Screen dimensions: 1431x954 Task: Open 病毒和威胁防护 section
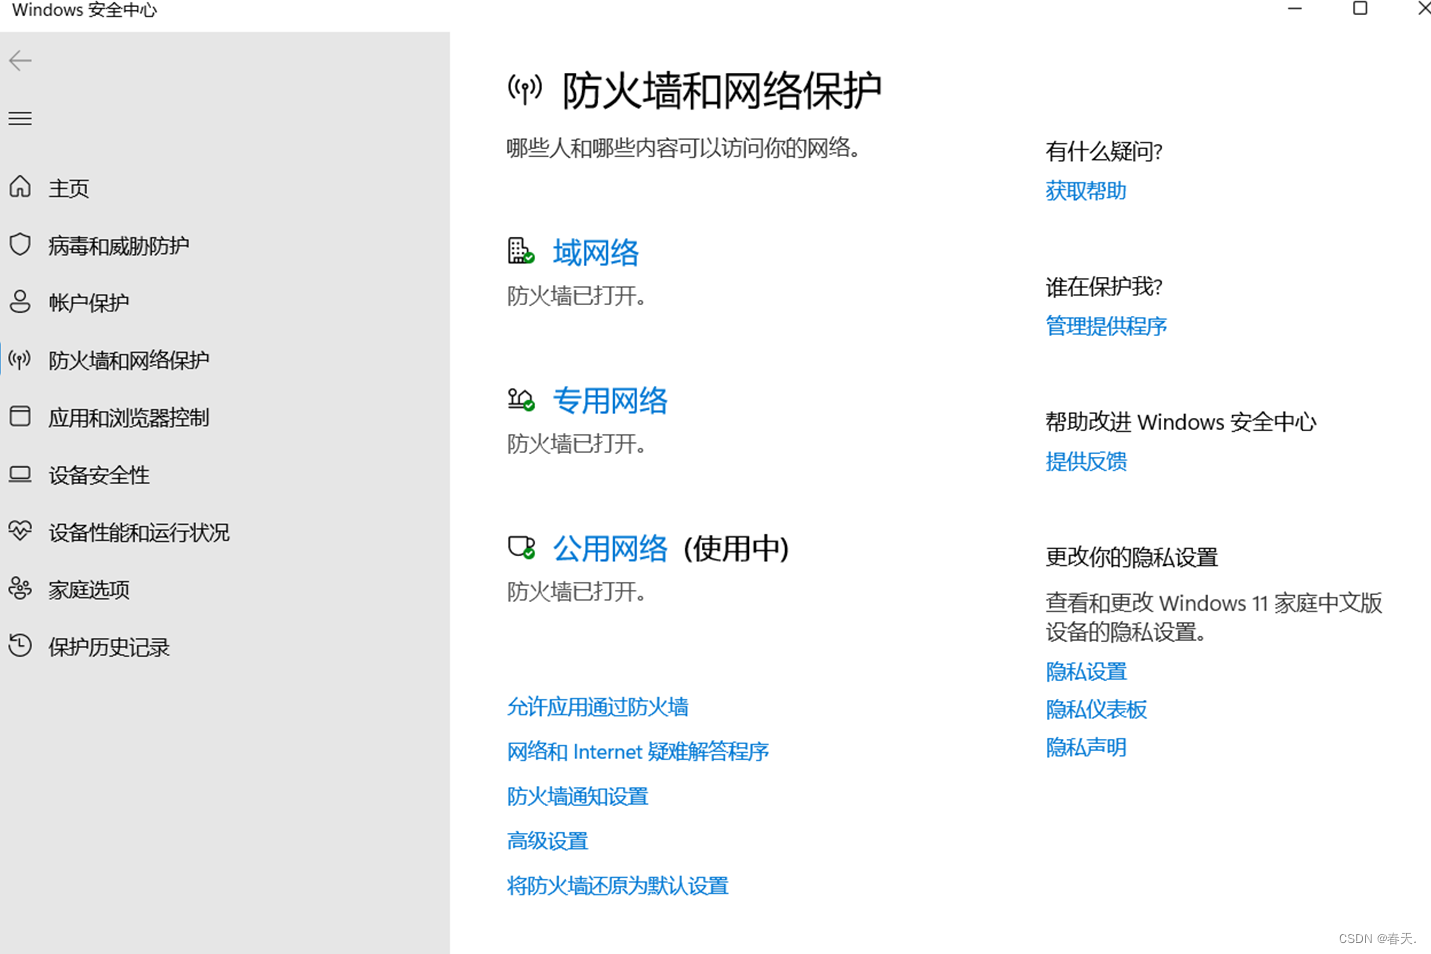click(x=119, y=246)
